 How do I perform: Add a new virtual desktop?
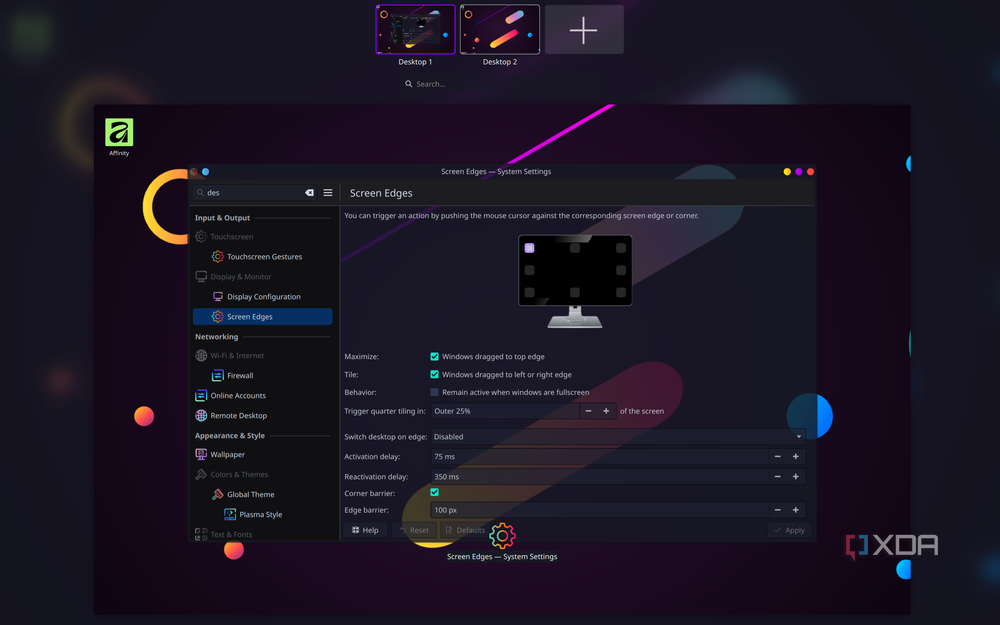pyautogui.click(x=584, y=29)
